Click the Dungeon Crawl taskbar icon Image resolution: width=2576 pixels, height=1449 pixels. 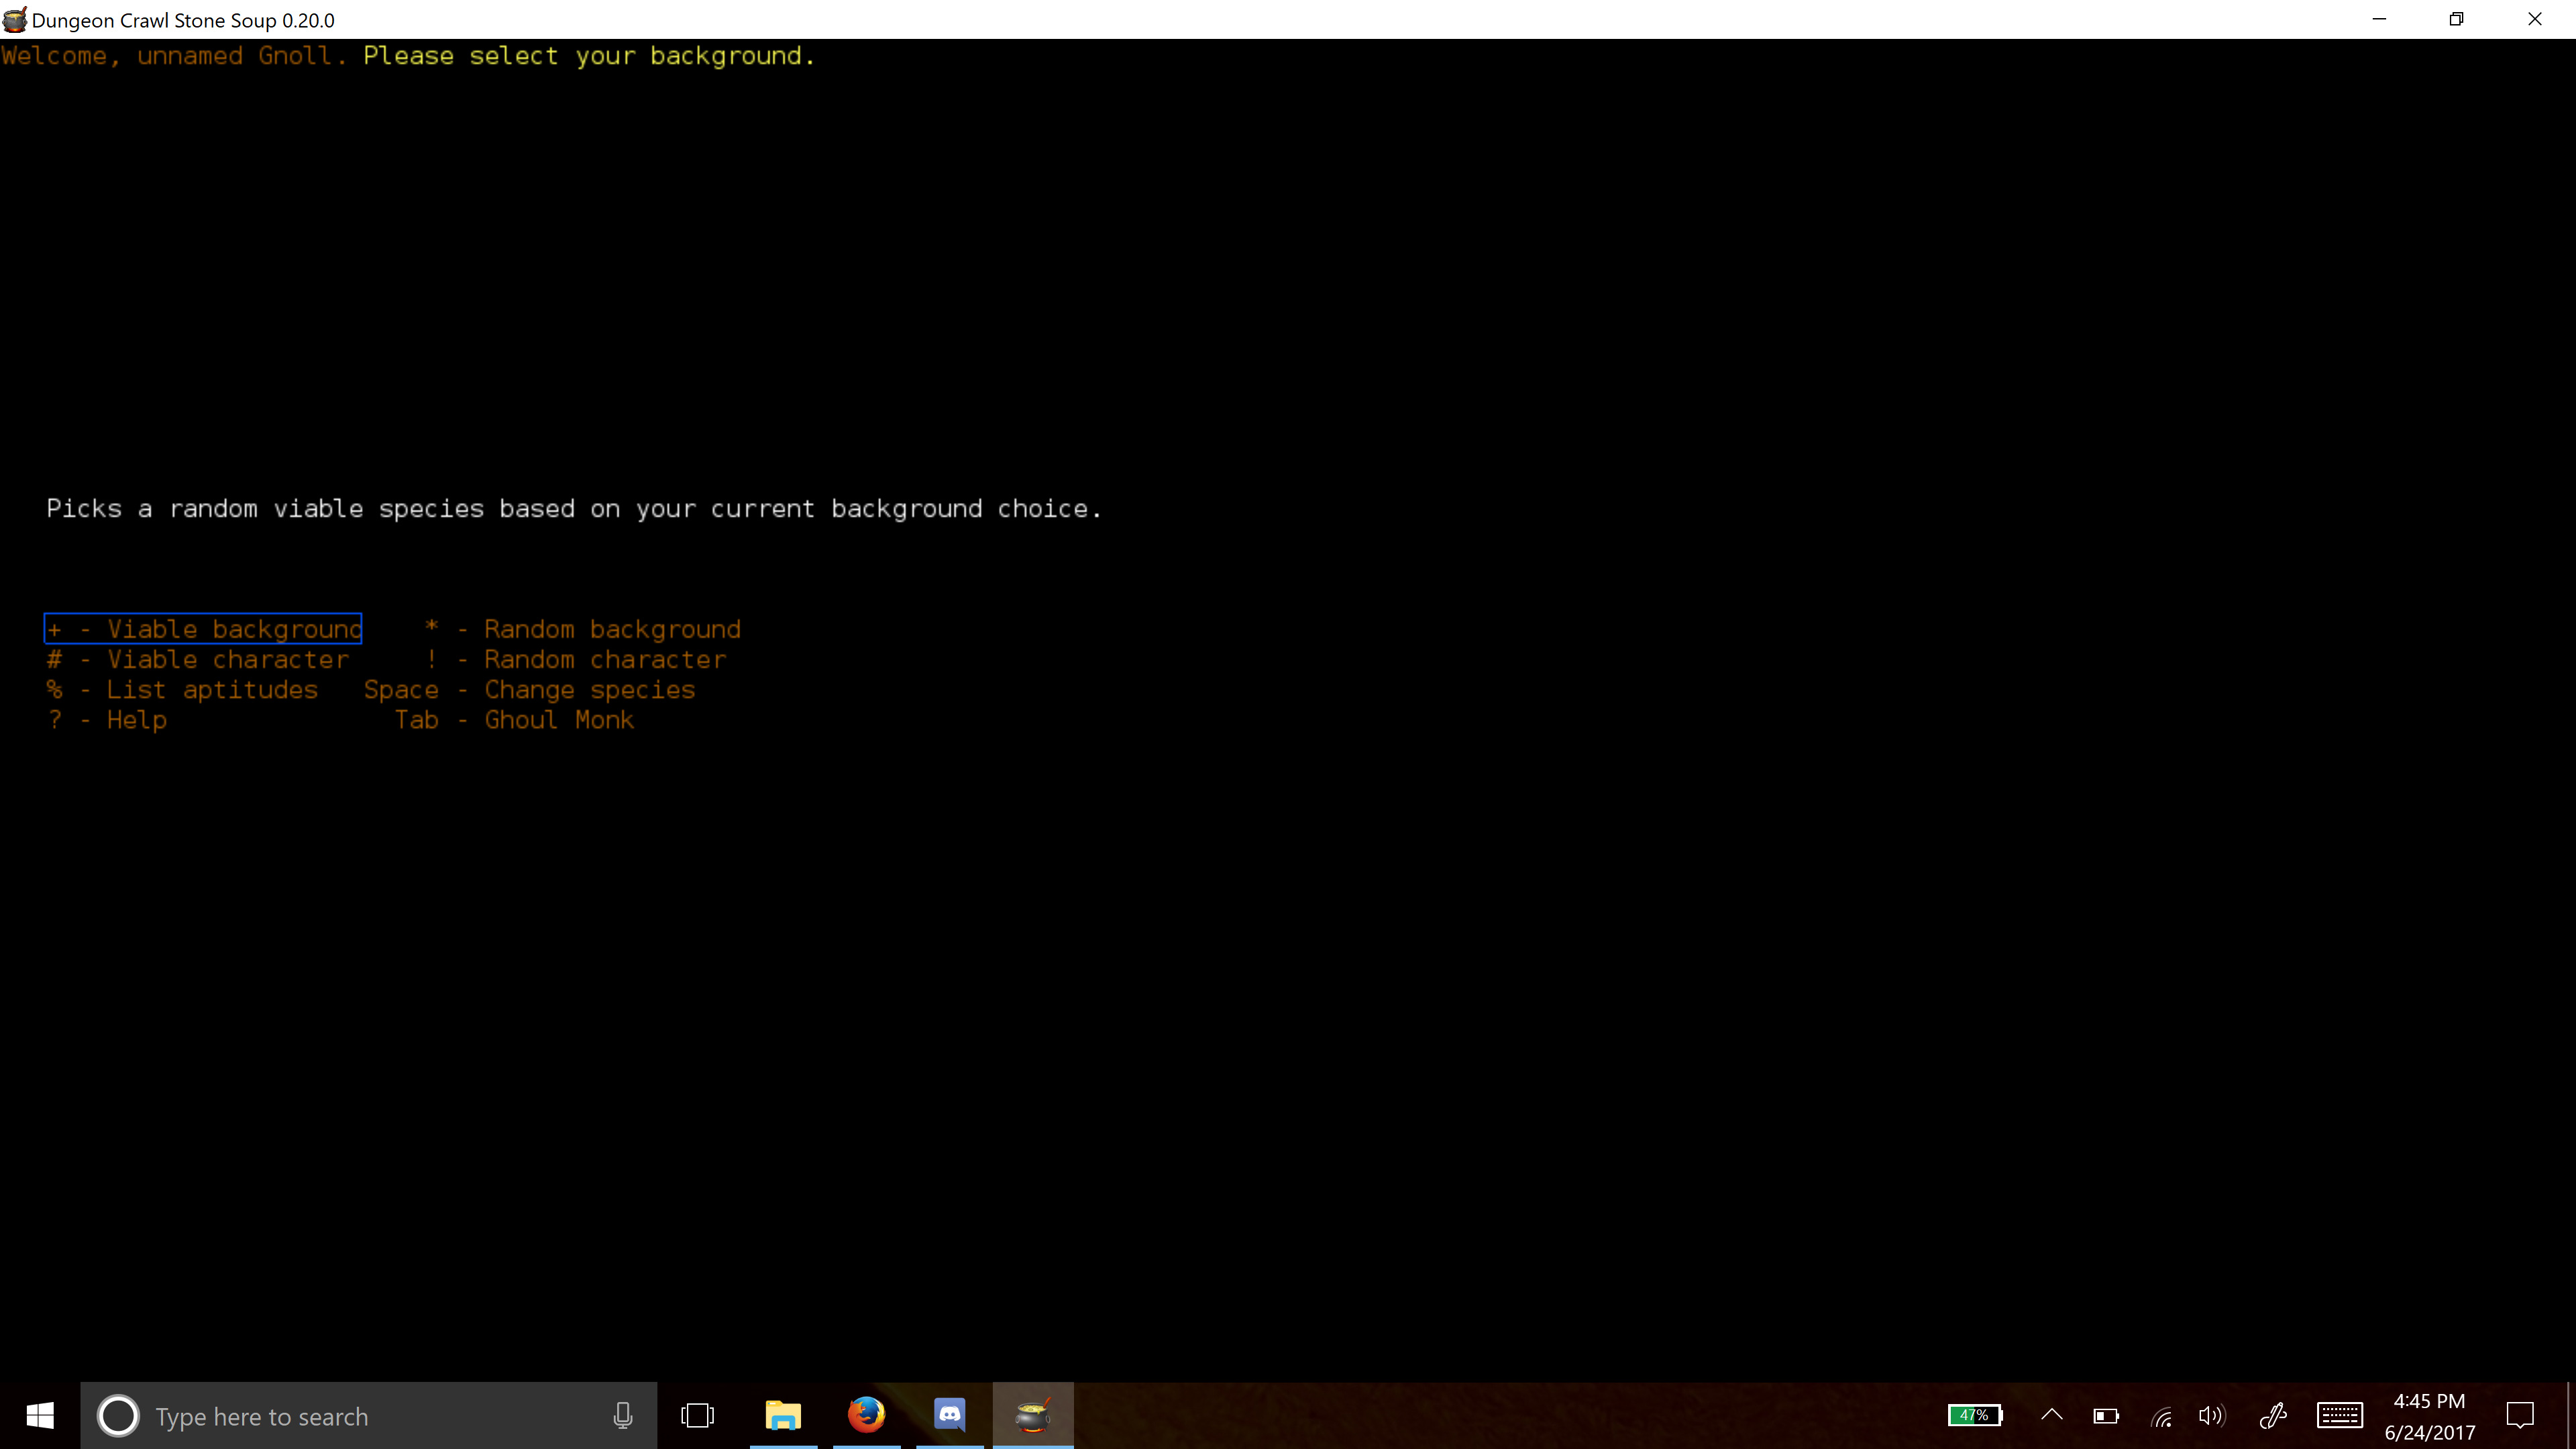click(1033, 1416)
